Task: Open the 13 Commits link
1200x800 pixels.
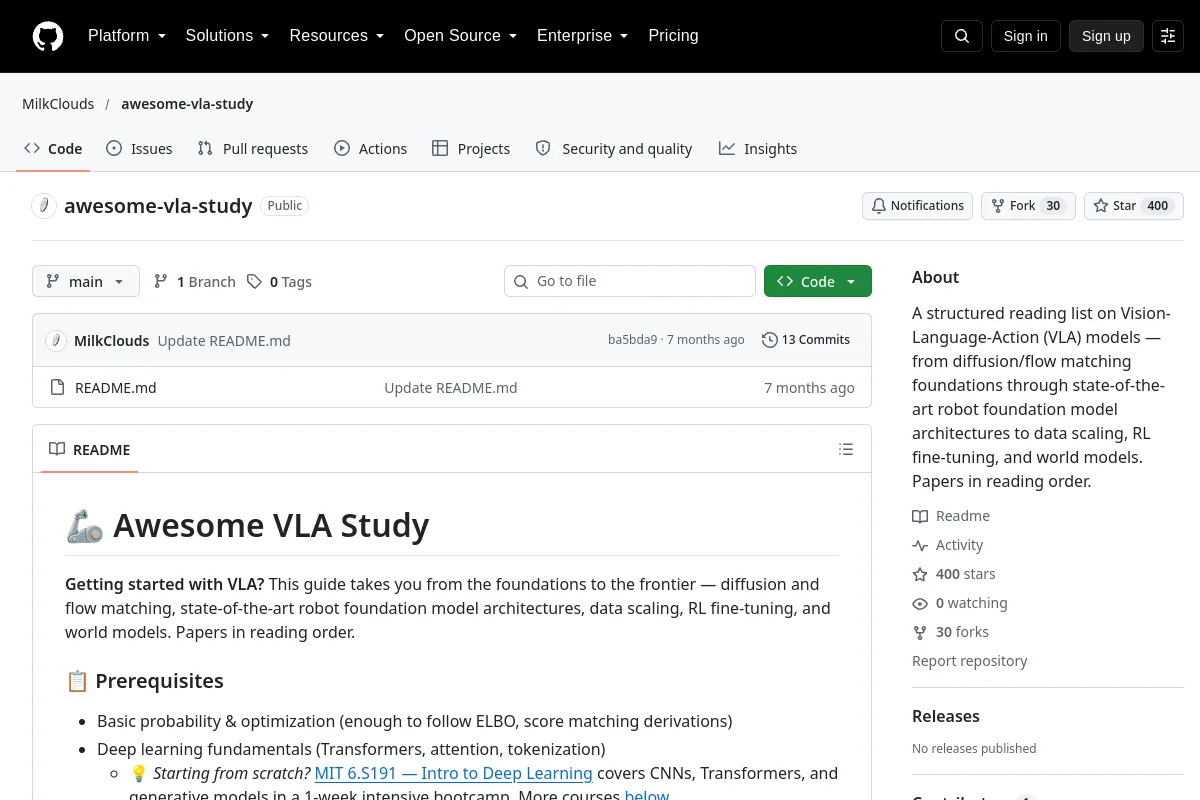Action: pyautogui.click(x=806, y=340)
